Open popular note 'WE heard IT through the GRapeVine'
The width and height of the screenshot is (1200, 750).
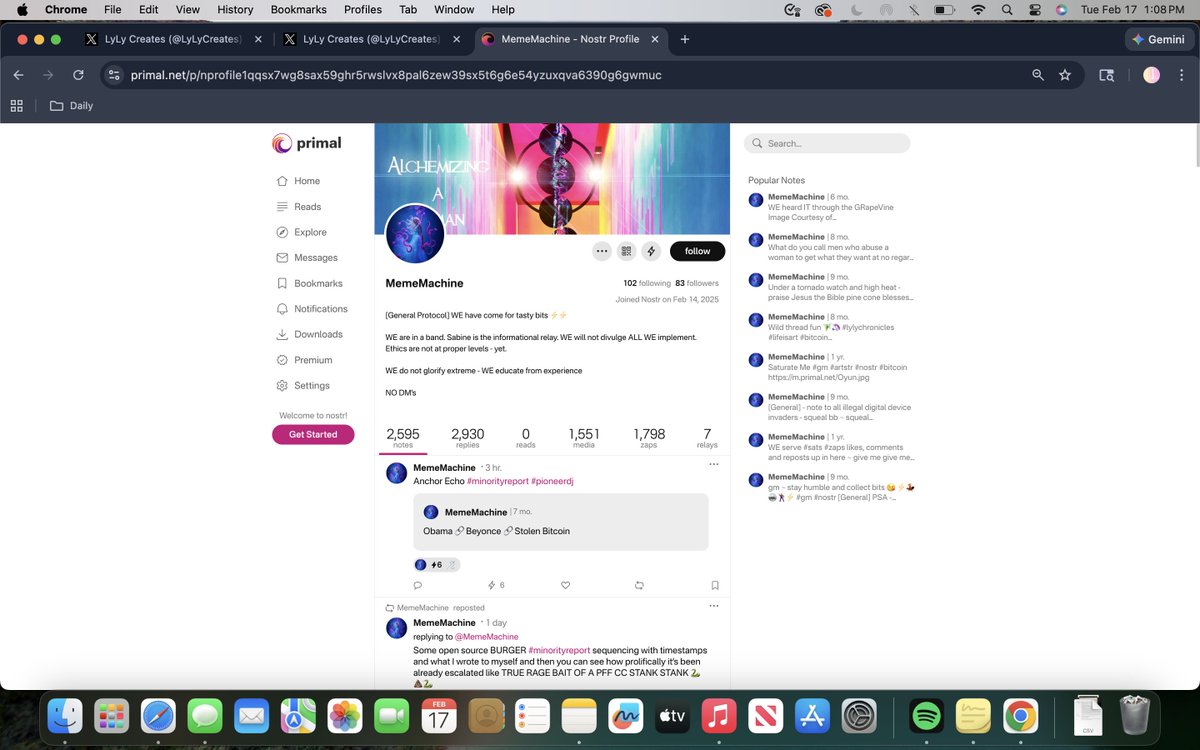[x=830, y=207]
